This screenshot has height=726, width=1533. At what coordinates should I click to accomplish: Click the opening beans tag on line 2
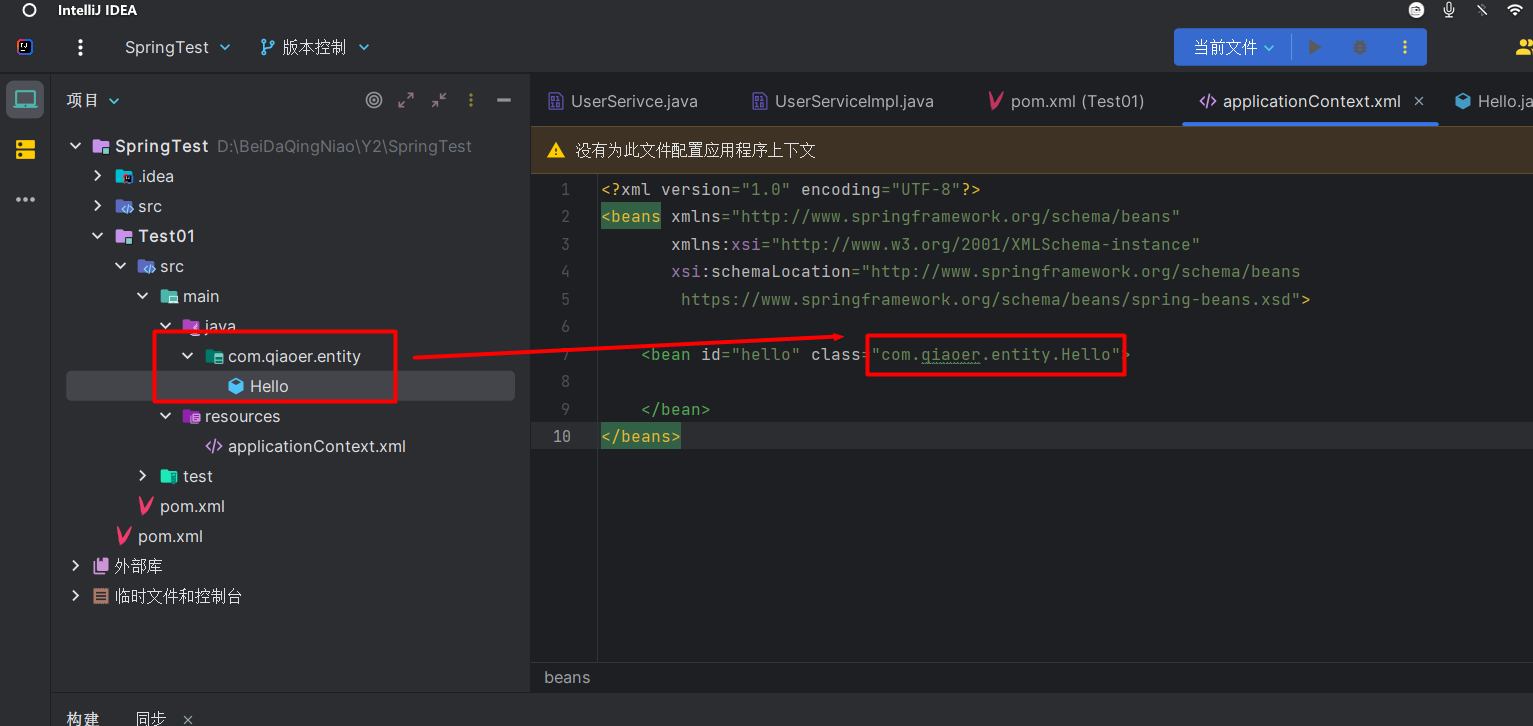pyautogui.click(x=631, y=216)
